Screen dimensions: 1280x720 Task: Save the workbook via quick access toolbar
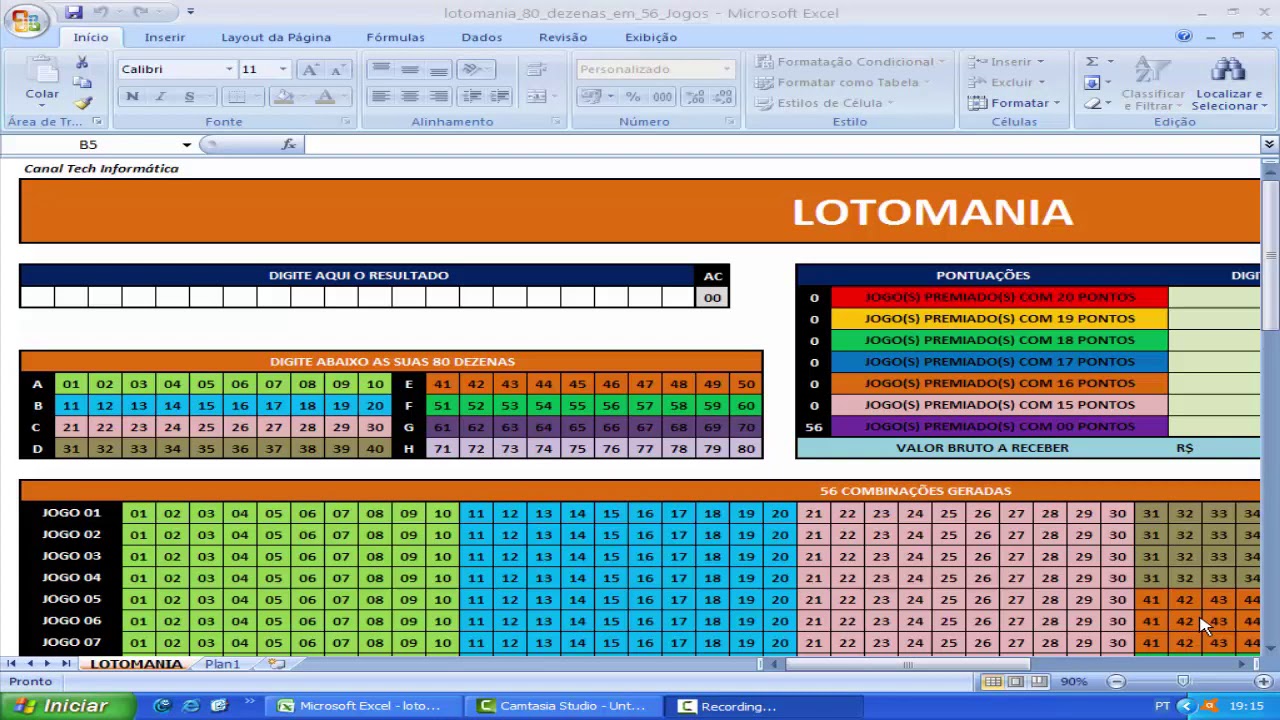point(74,13)
